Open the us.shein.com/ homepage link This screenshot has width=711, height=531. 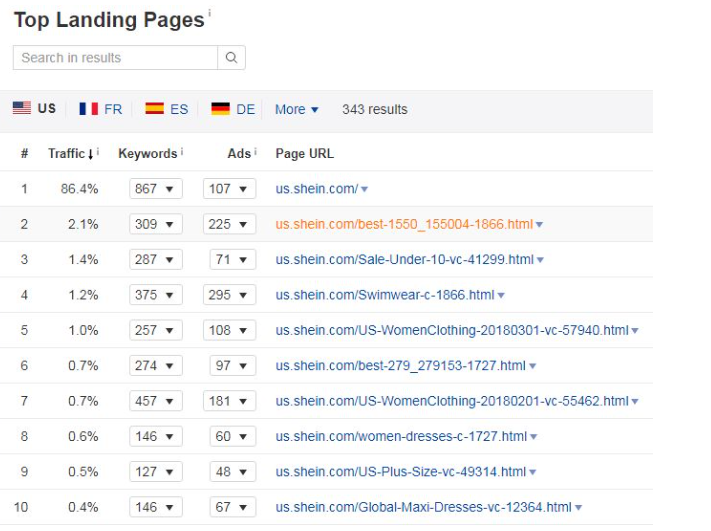(x=317, y=189)
